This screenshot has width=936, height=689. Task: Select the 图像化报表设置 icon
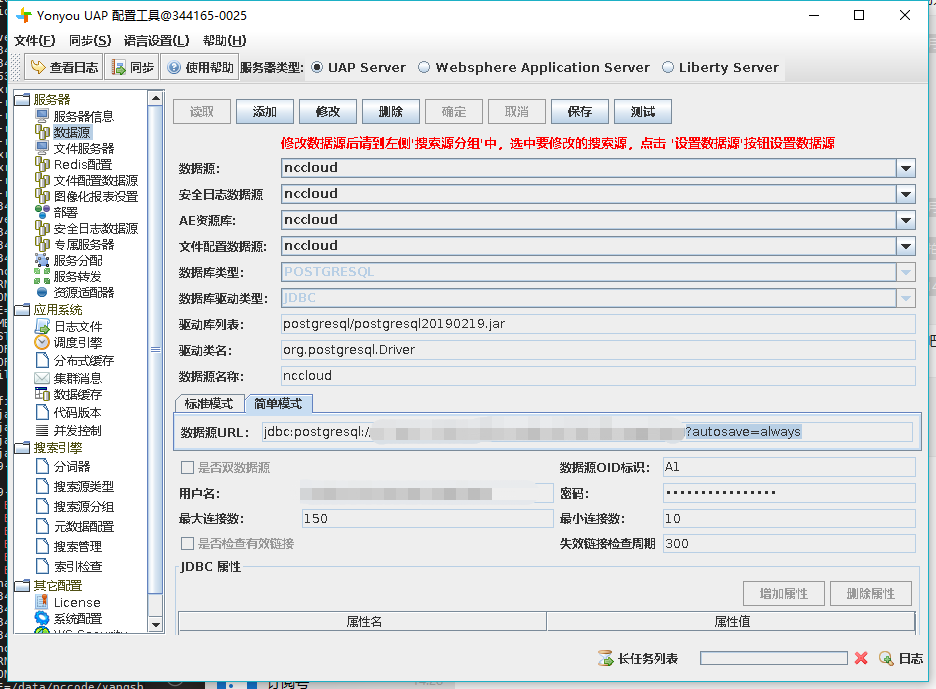(42, 196)
